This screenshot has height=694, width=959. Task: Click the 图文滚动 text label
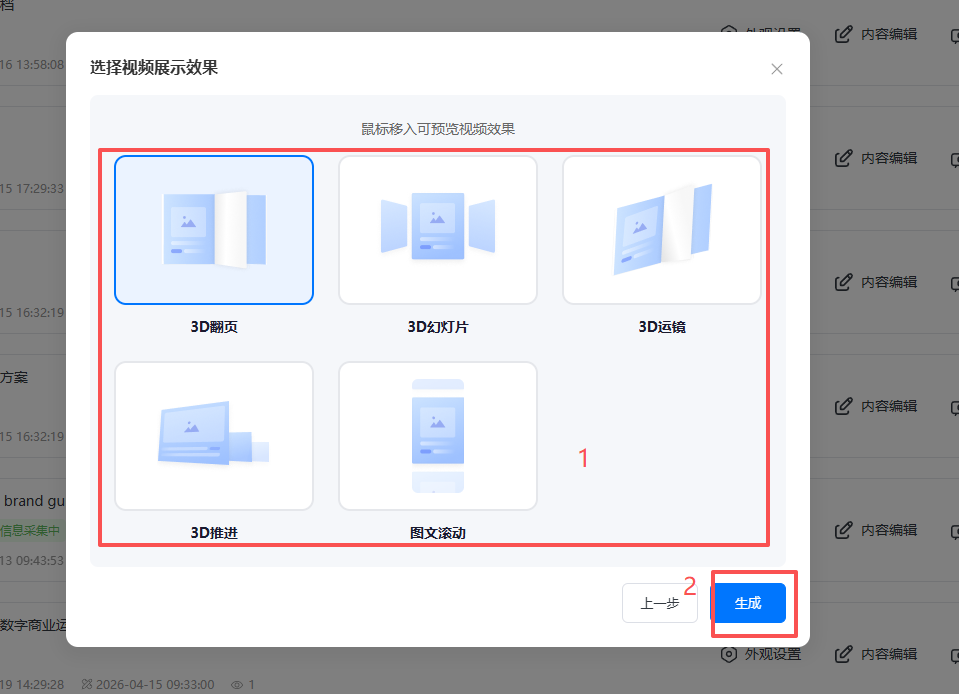point(438,533)
